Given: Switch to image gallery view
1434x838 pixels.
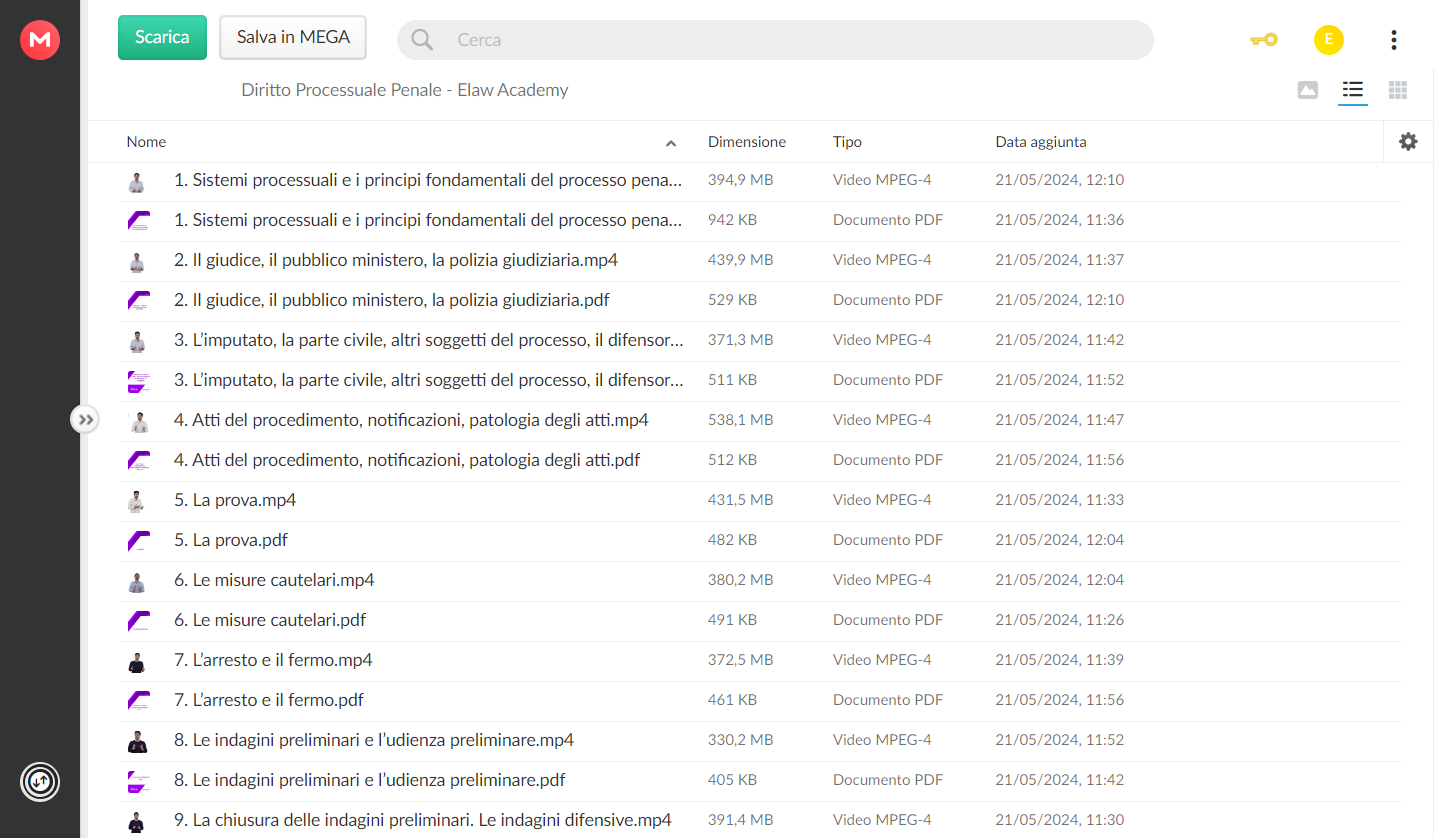Looking at the screenshot, I should point(1307,90).
